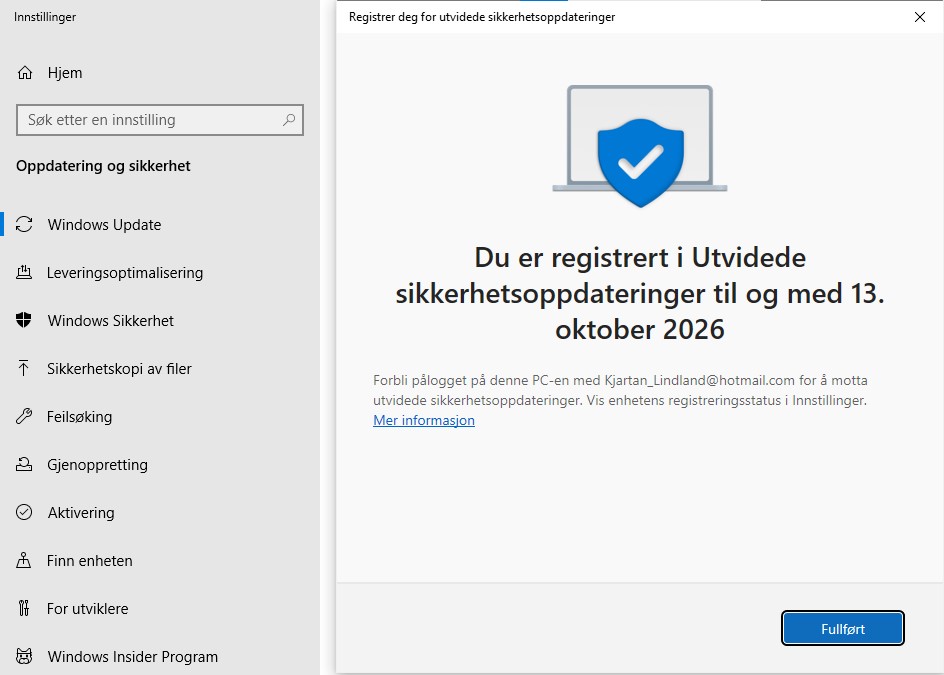Screen dimensions: 944x675
Task: Focus the Søk etter en innstilling field
Action: [160, 120]
